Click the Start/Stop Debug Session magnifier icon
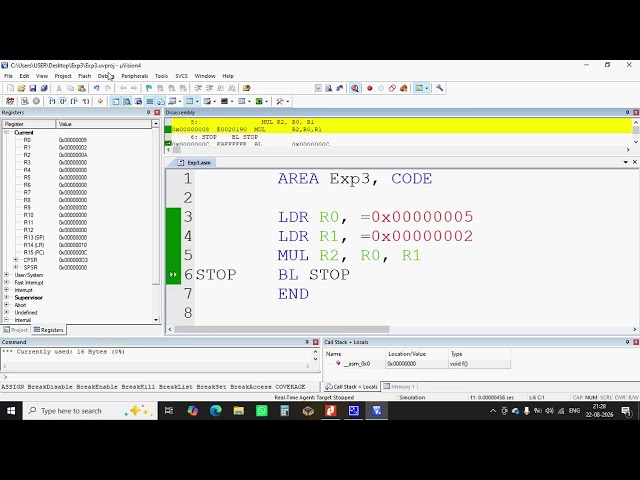 click(x=355, y=88)
